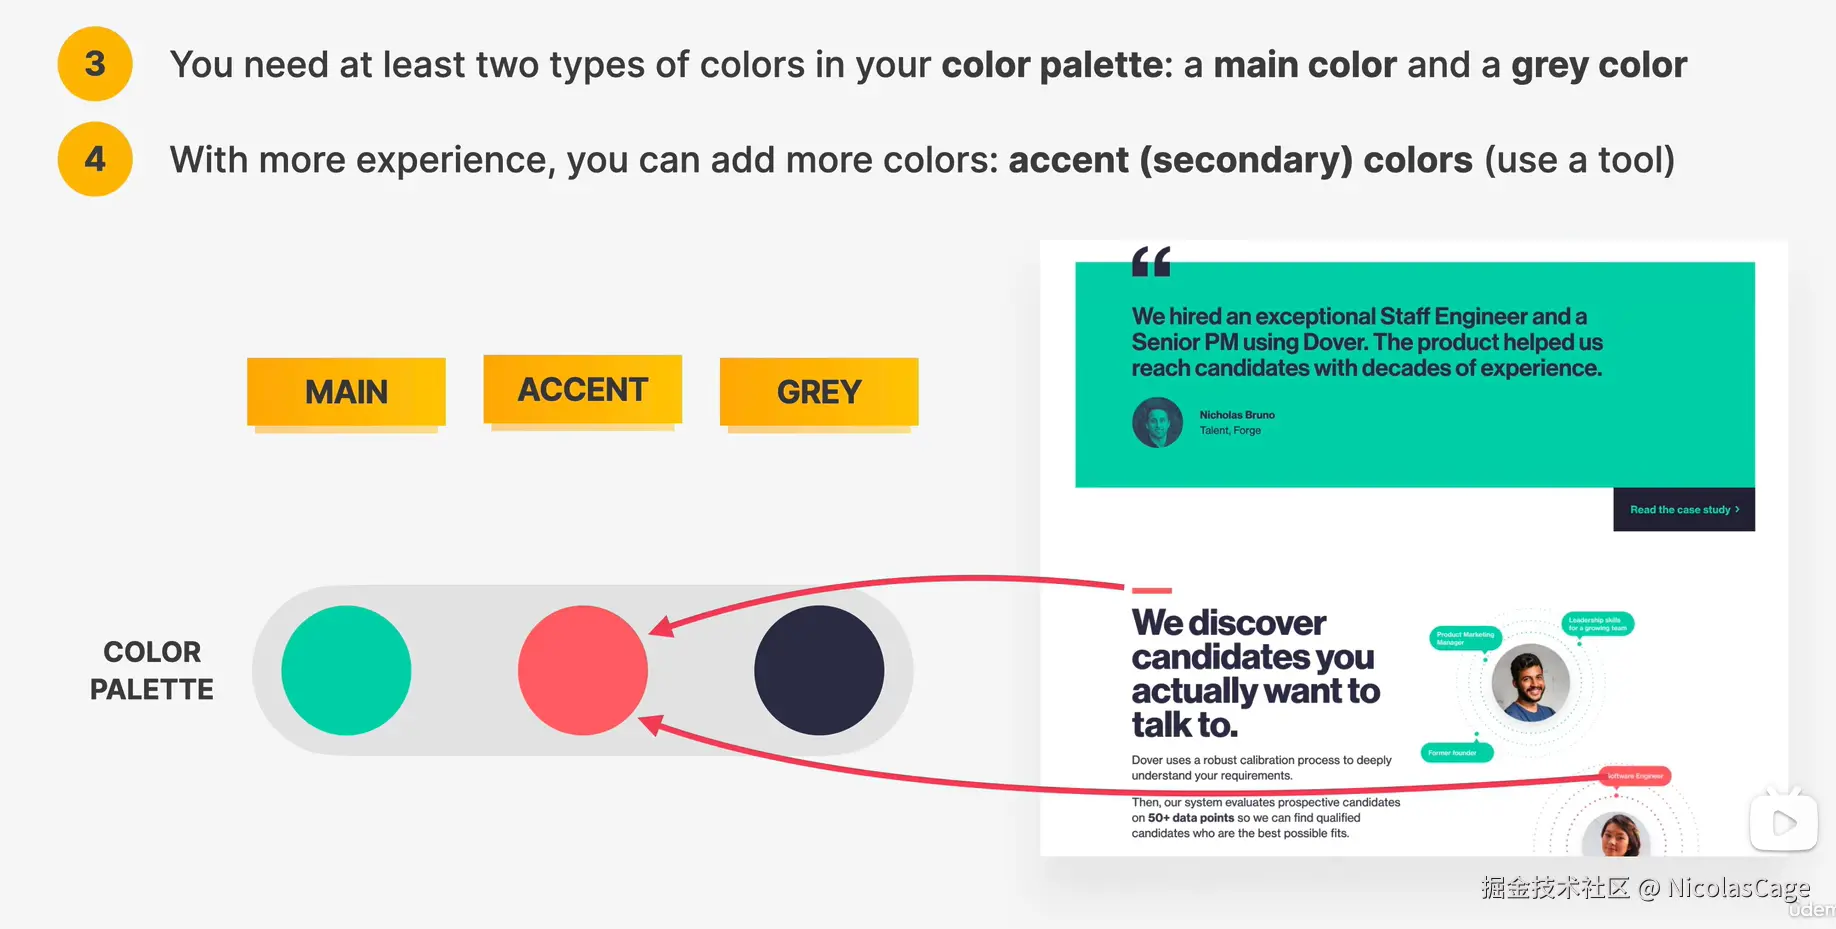Click the GREY label button
The image size is (1836, 929).
[819, 392]
